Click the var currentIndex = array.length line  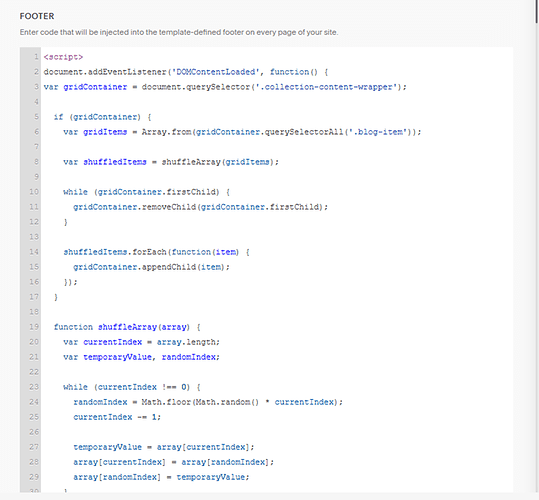pyautogui.click(x=141, y=342)
